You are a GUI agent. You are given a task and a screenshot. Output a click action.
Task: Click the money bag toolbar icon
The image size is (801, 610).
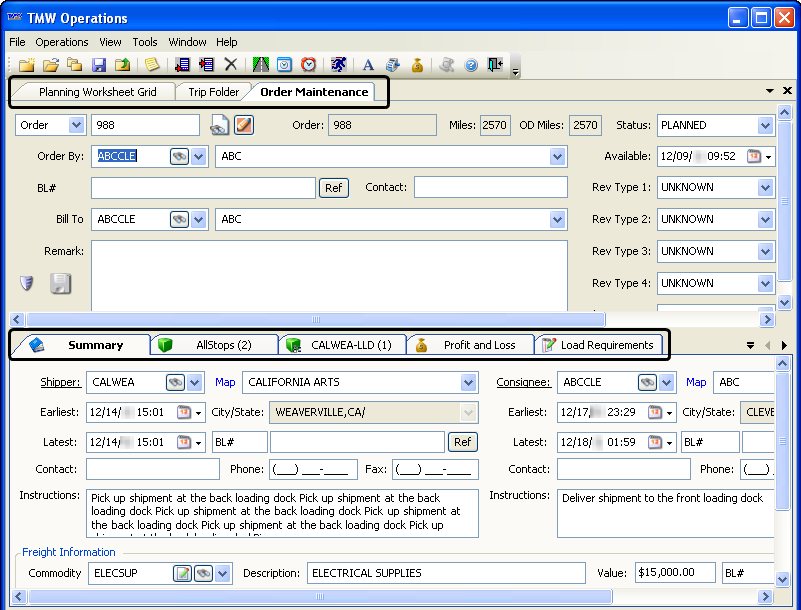click(x=417, y=65)
